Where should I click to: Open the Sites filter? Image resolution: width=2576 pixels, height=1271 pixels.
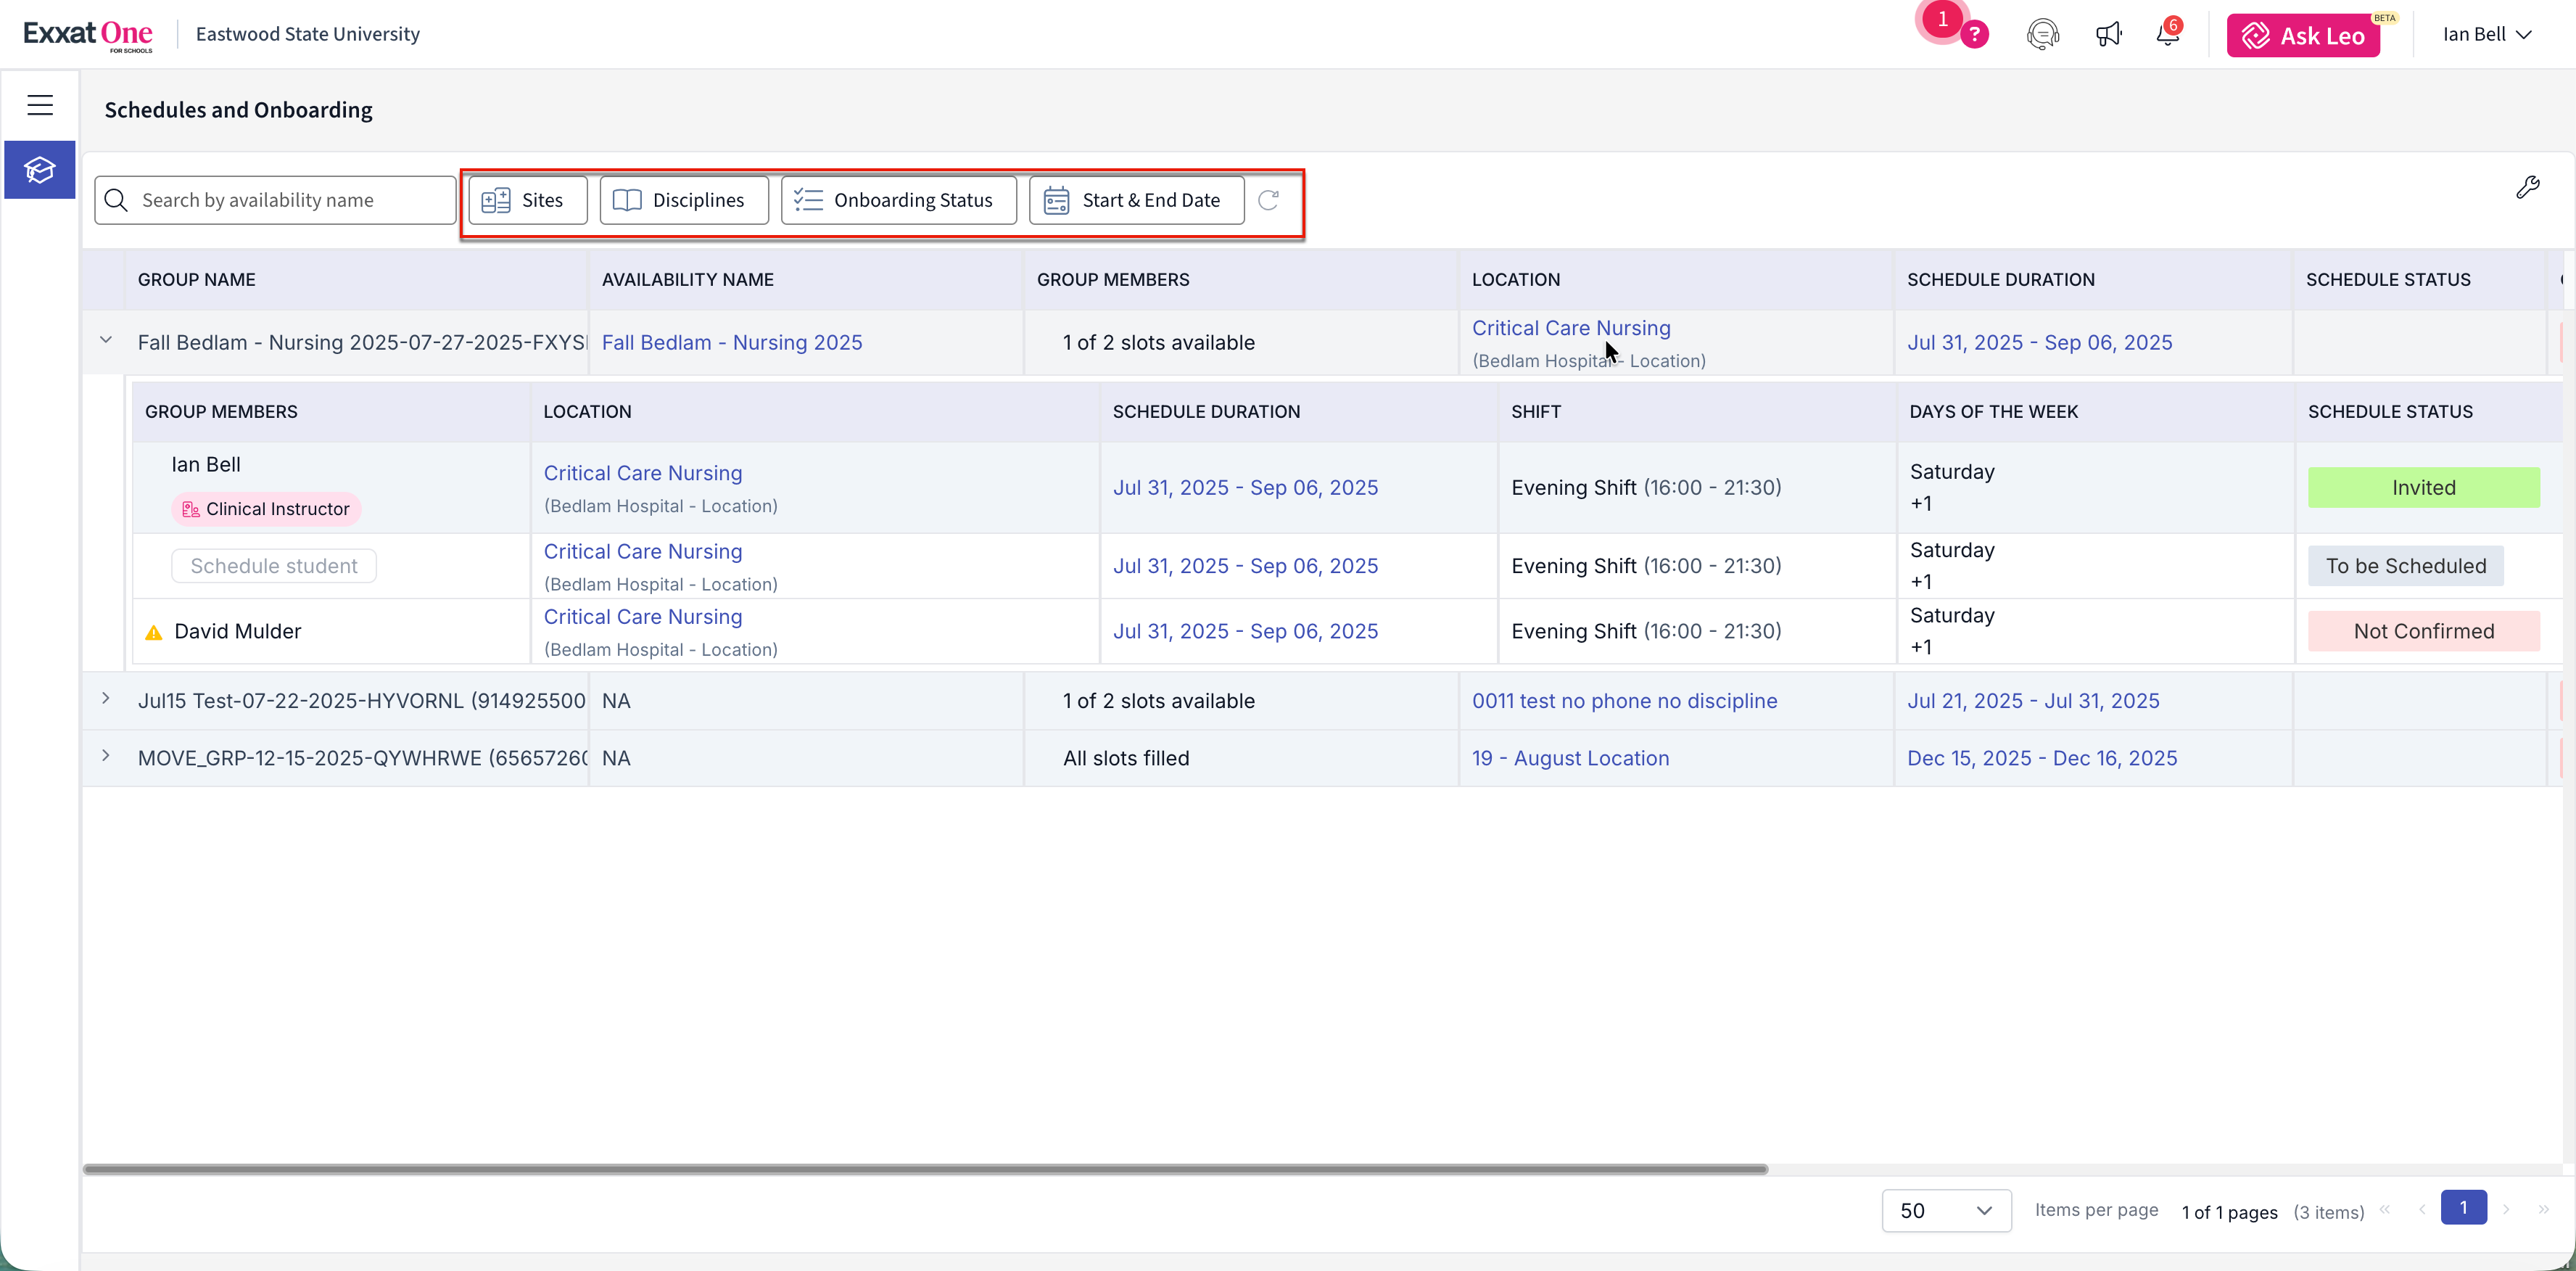coord(527,200)
